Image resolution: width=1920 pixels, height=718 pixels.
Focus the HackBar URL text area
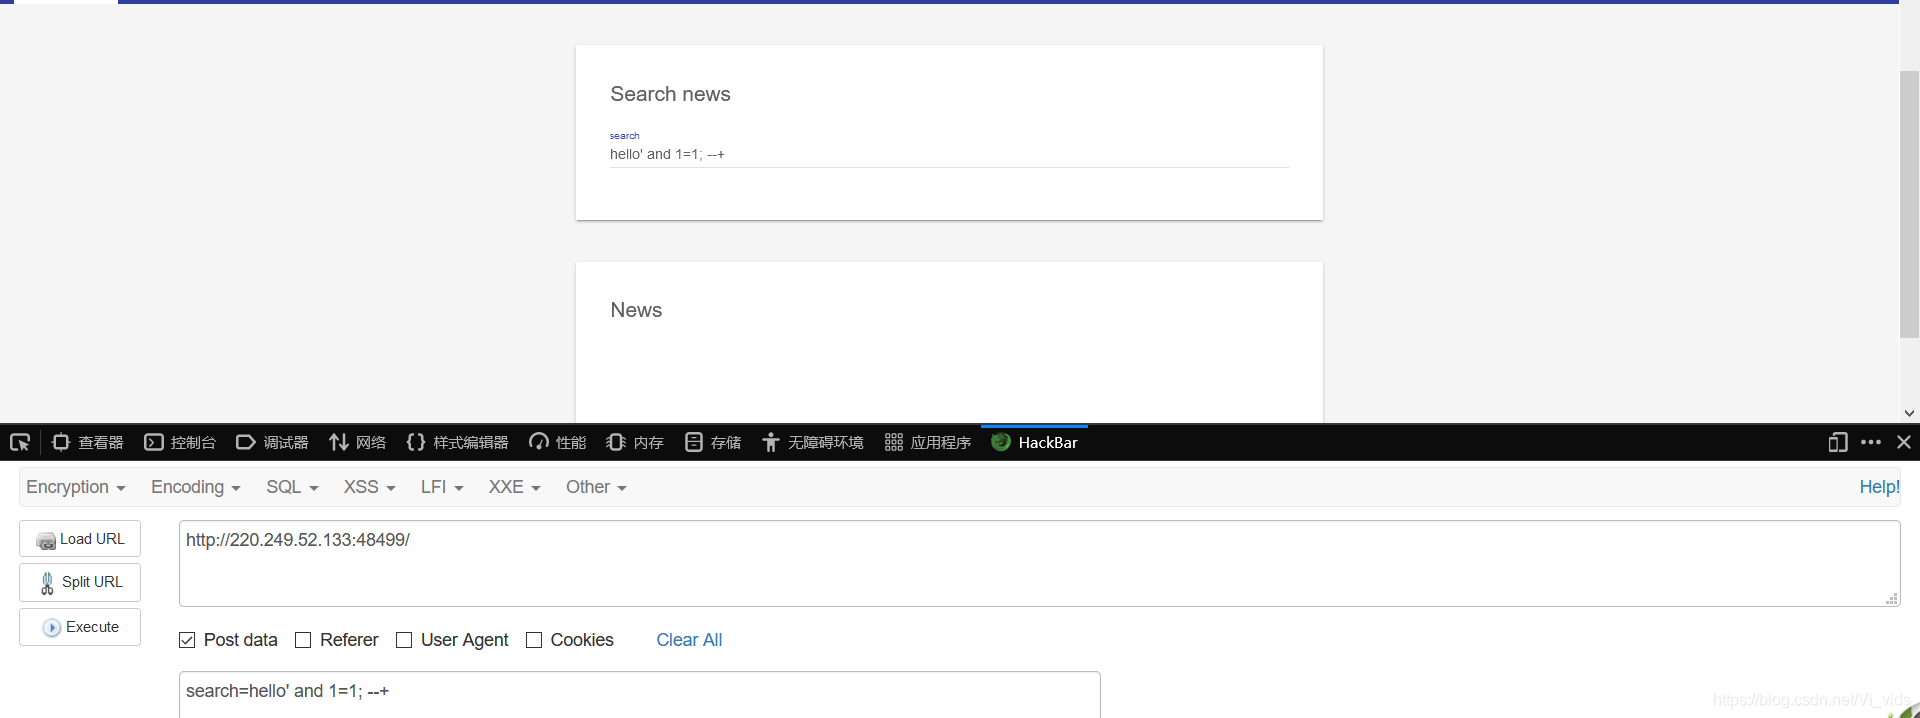tap(1039, 563)
